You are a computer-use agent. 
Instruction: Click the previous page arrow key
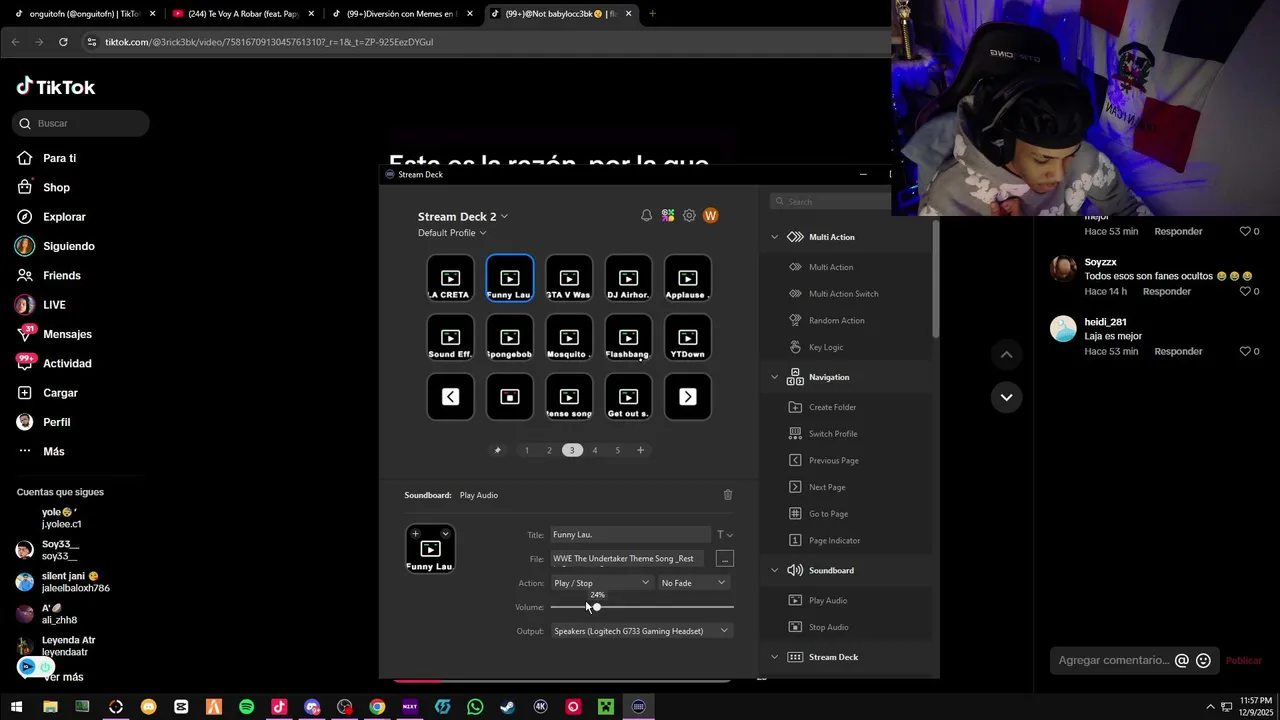(x=450, y=397)
